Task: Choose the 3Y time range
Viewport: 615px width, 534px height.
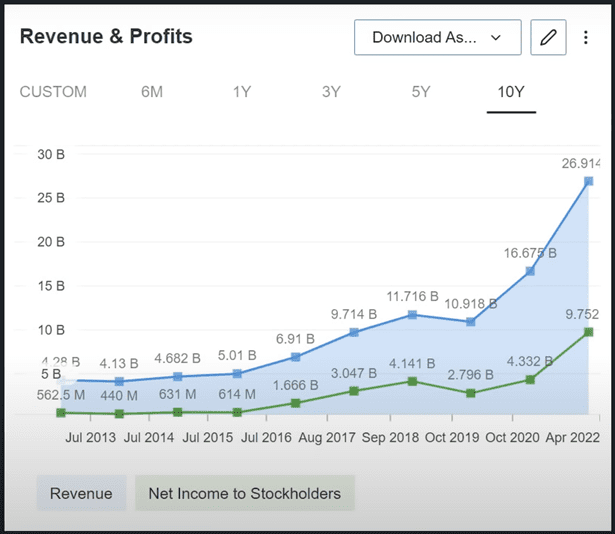Action: click(x=332, y=92)
